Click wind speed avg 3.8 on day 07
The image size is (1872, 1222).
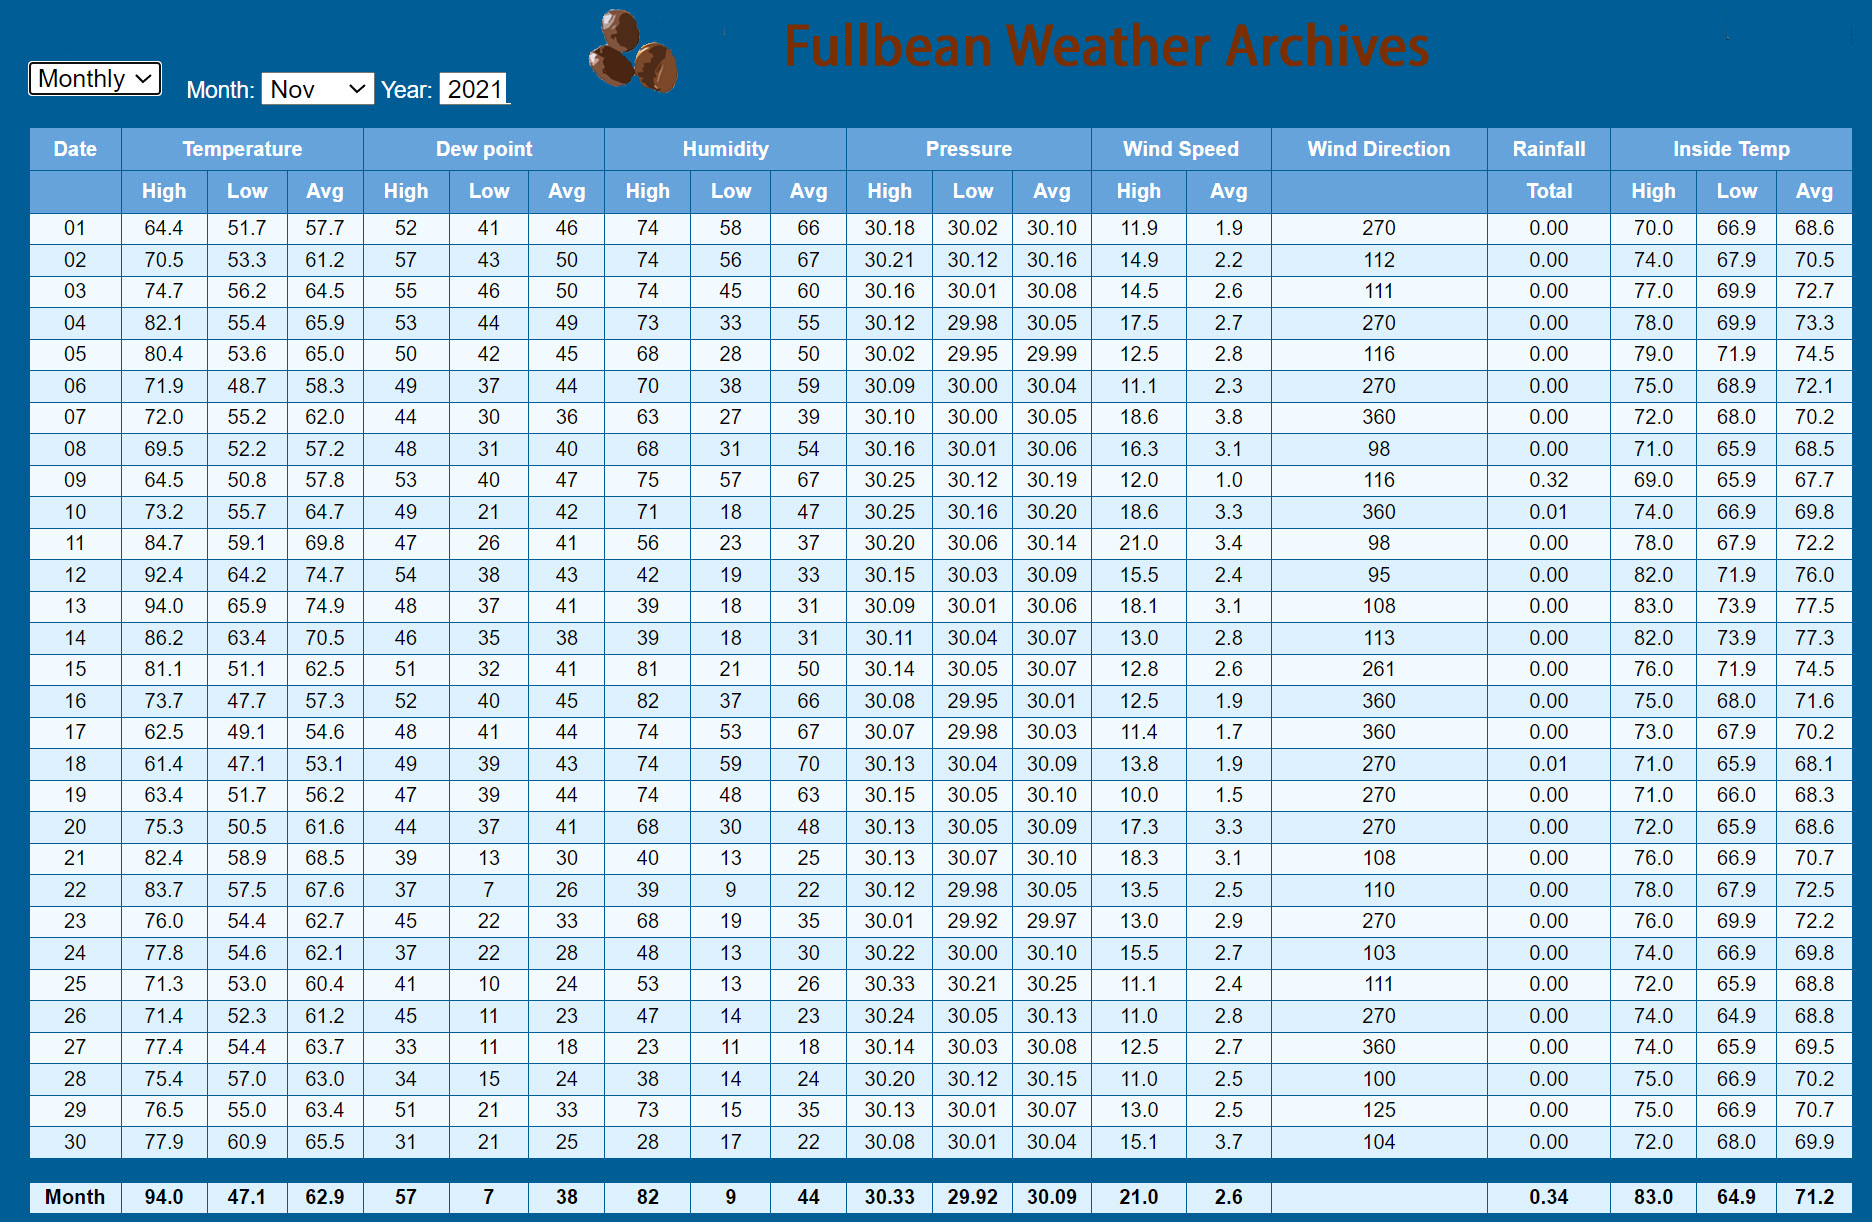pos(1229,417)
